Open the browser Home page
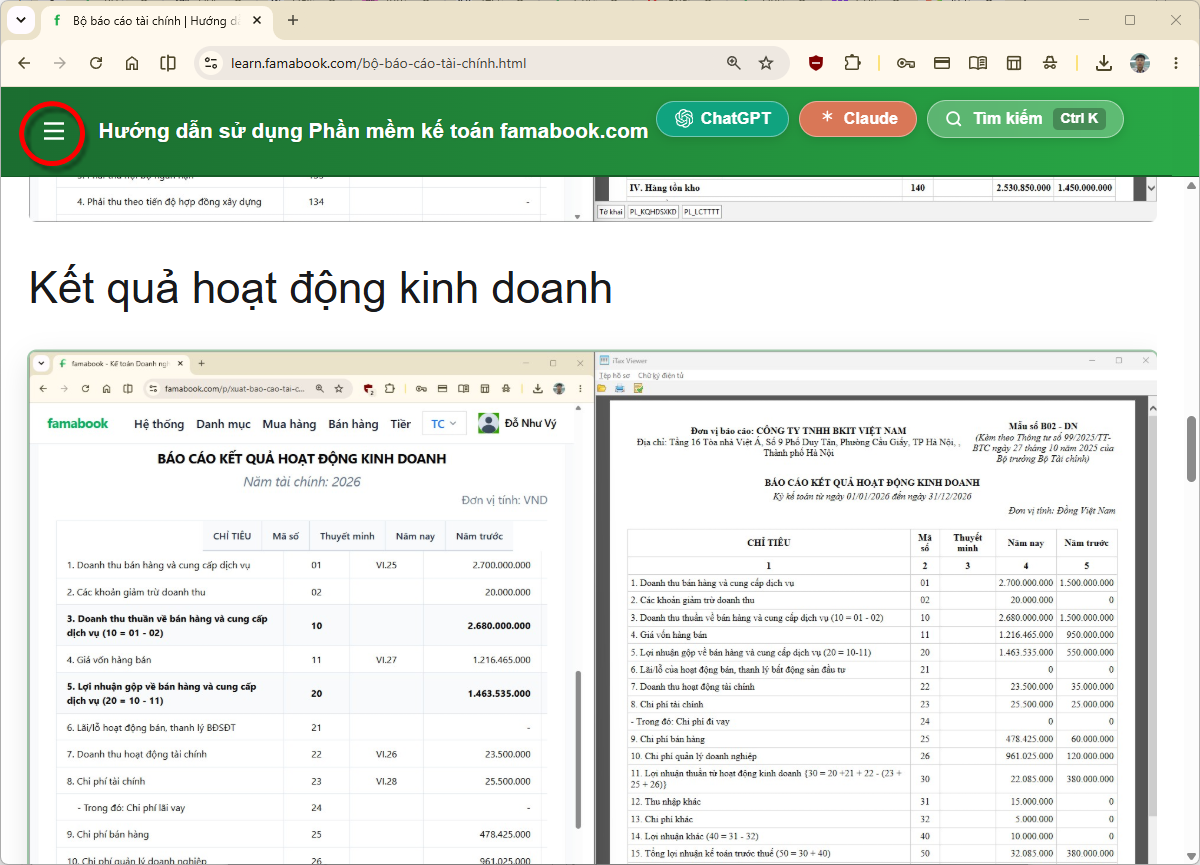Viewport: 1200px width, 865px height. coord(132,63)
